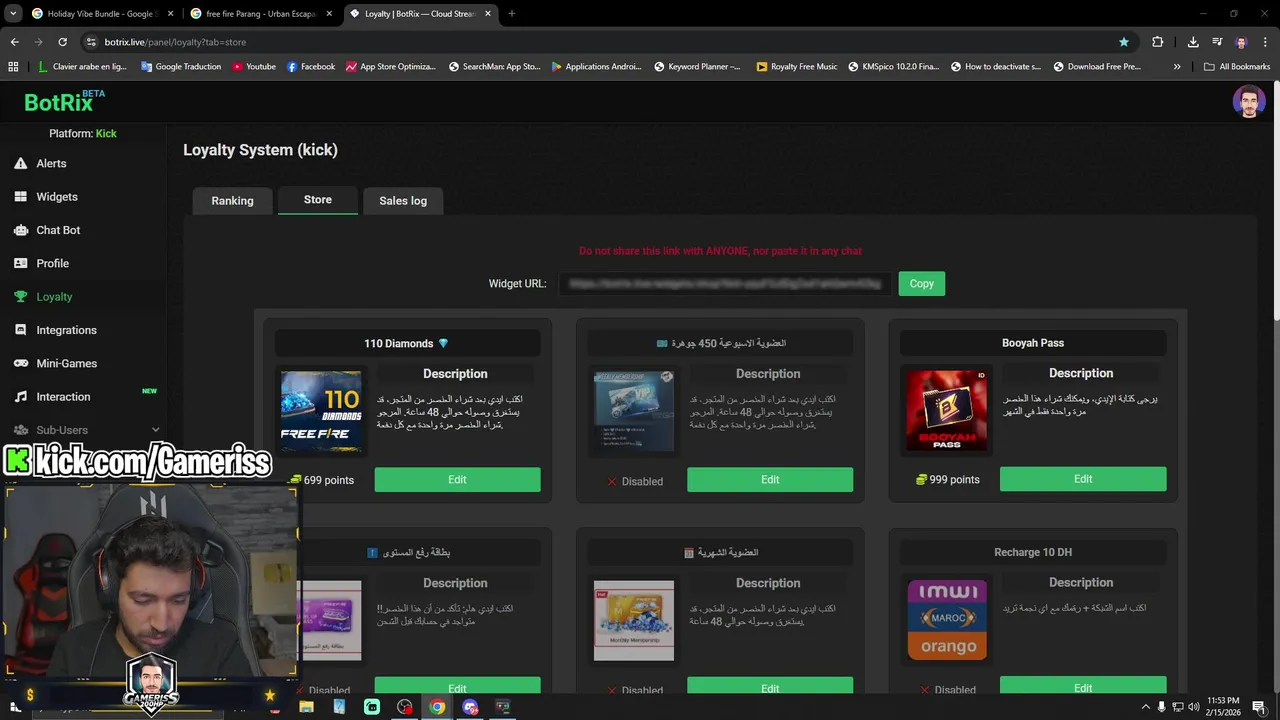
Task: Edit the 450 gems weekly membership item
Action: coord(770,480)
